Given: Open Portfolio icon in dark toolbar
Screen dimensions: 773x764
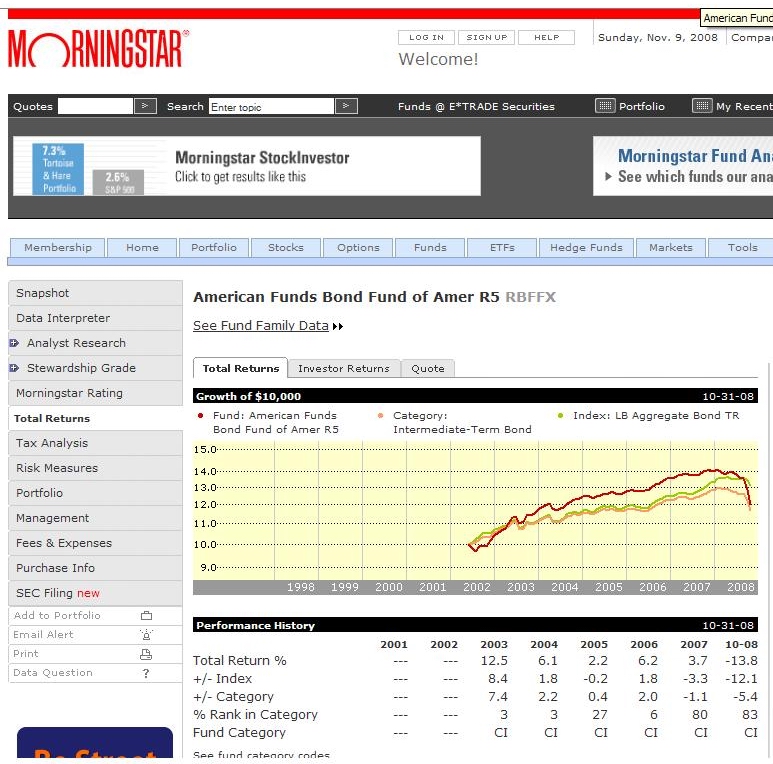Looking at the screenshot, I should pos(605,106).
